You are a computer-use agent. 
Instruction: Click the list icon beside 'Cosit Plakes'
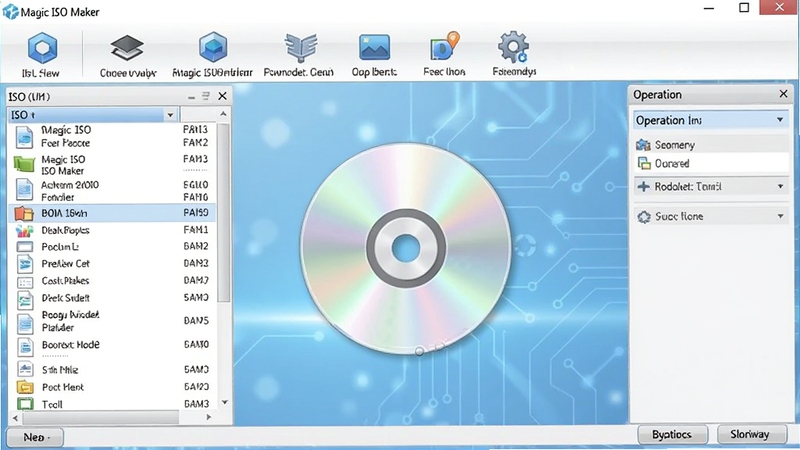click(x=24, y=282)
